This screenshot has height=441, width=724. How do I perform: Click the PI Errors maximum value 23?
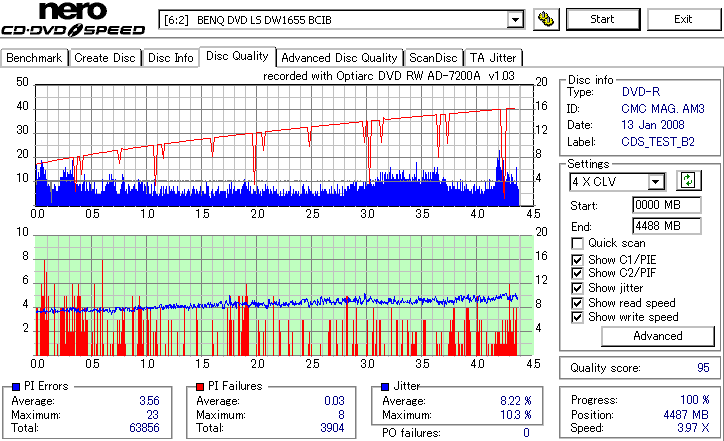pos(152,415)
